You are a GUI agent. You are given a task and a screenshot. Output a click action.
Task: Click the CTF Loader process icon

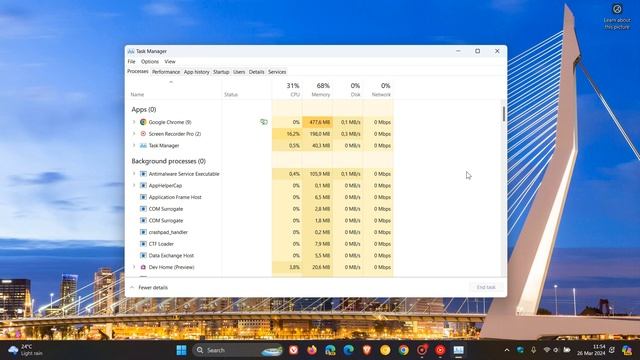[143, 244]
